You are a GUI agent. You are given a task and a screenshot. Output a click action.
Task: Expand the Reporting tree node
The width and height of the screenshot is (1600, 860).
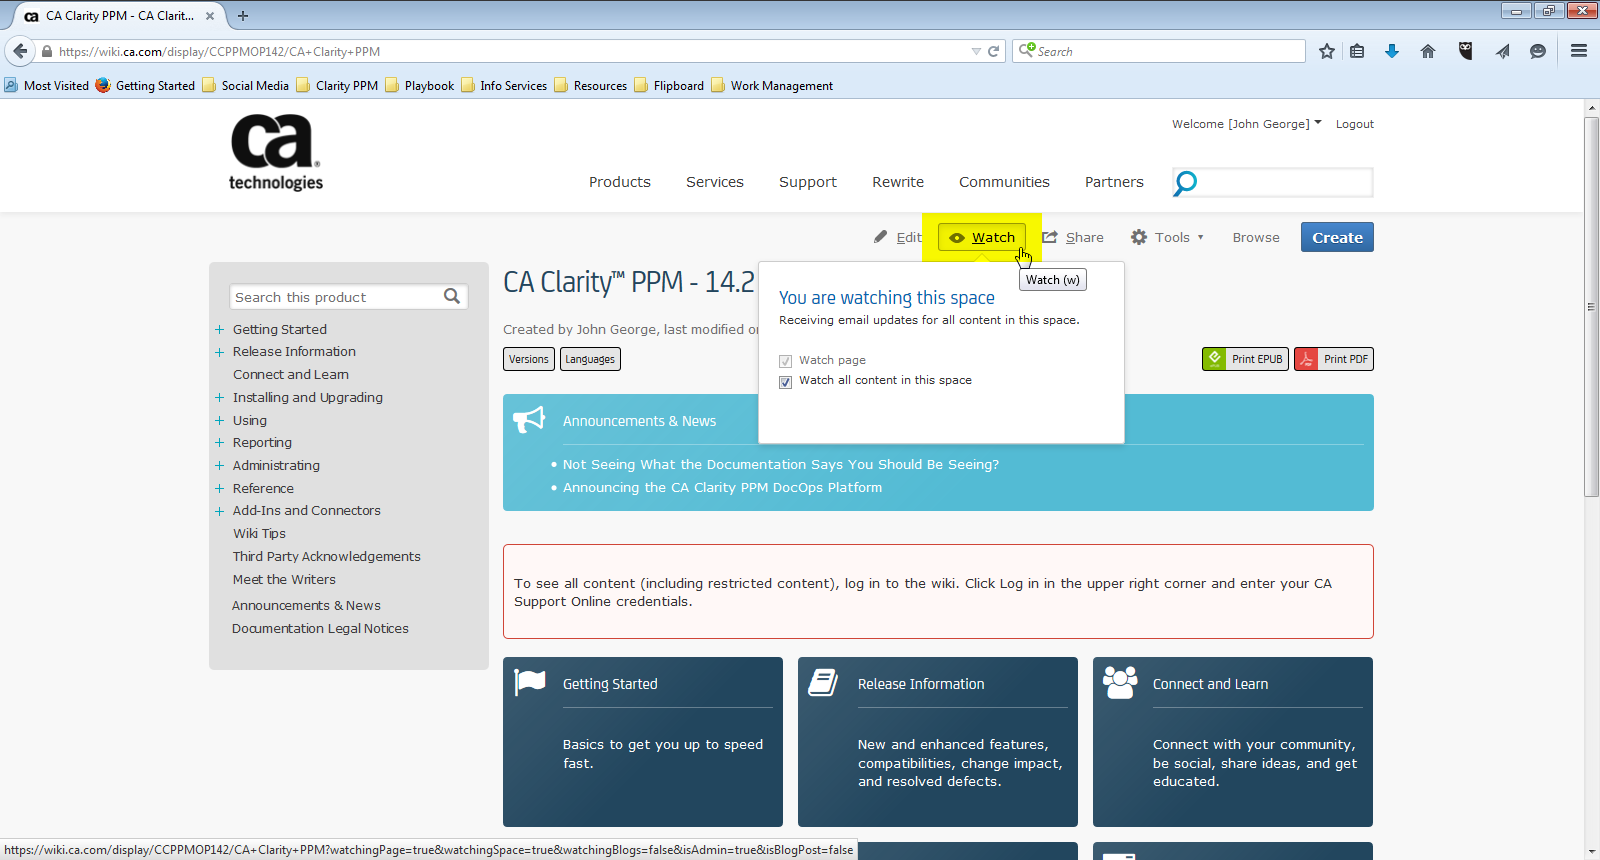coord(219,442)
